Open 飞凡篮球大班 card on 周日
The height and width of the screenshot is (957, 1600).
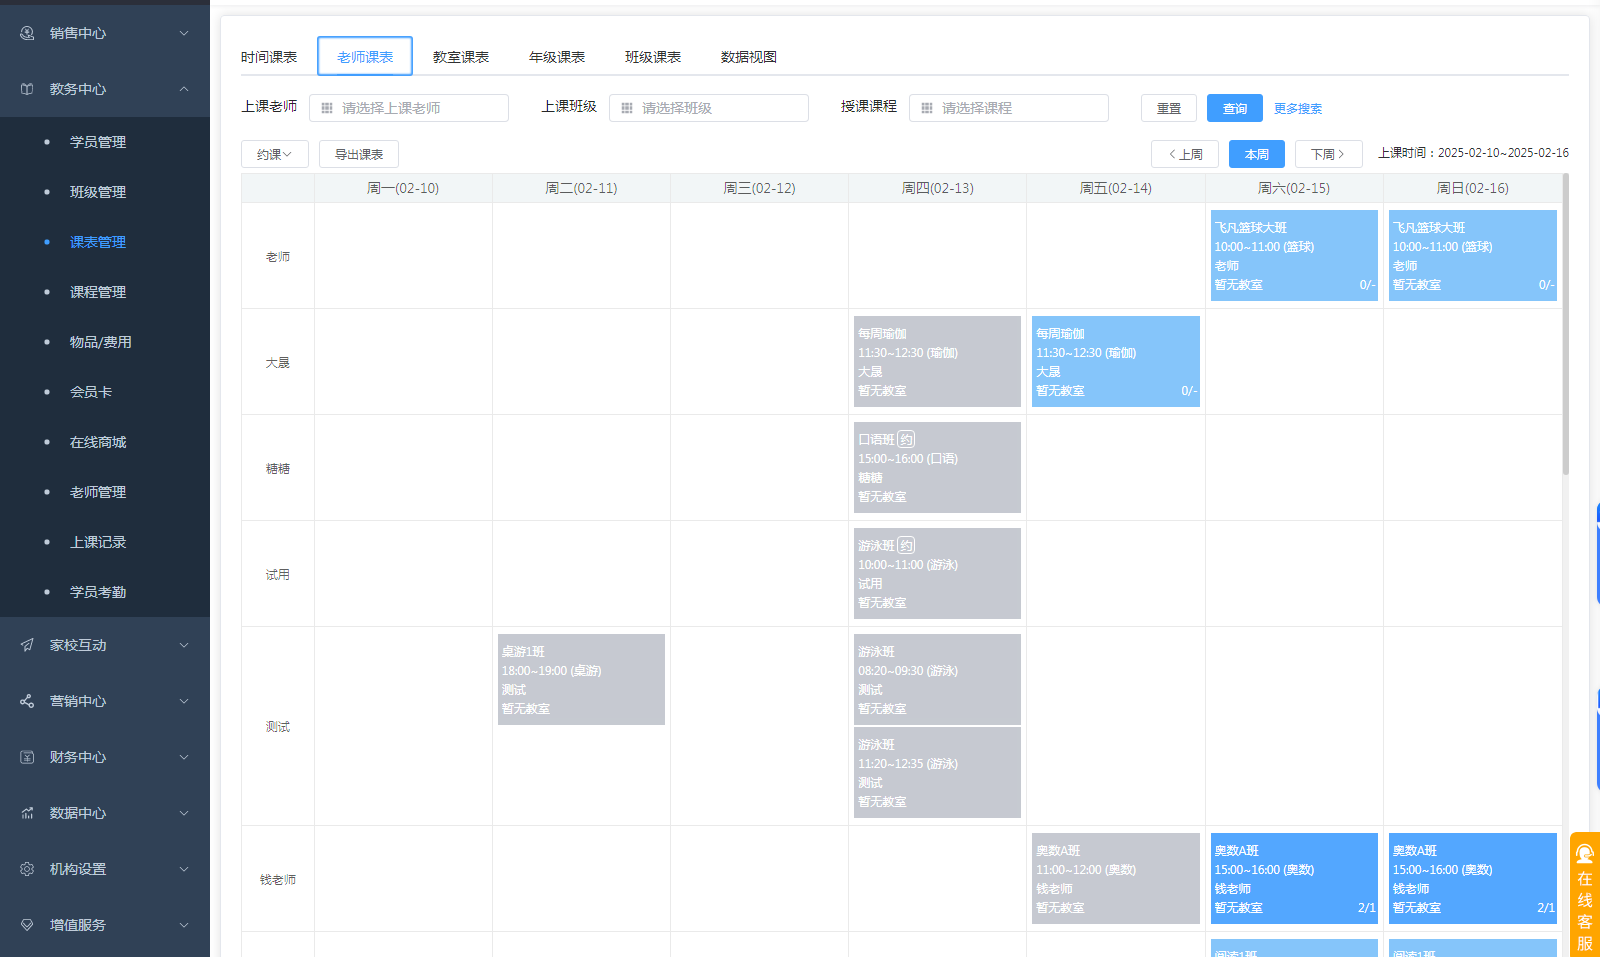coord(1473,255)
